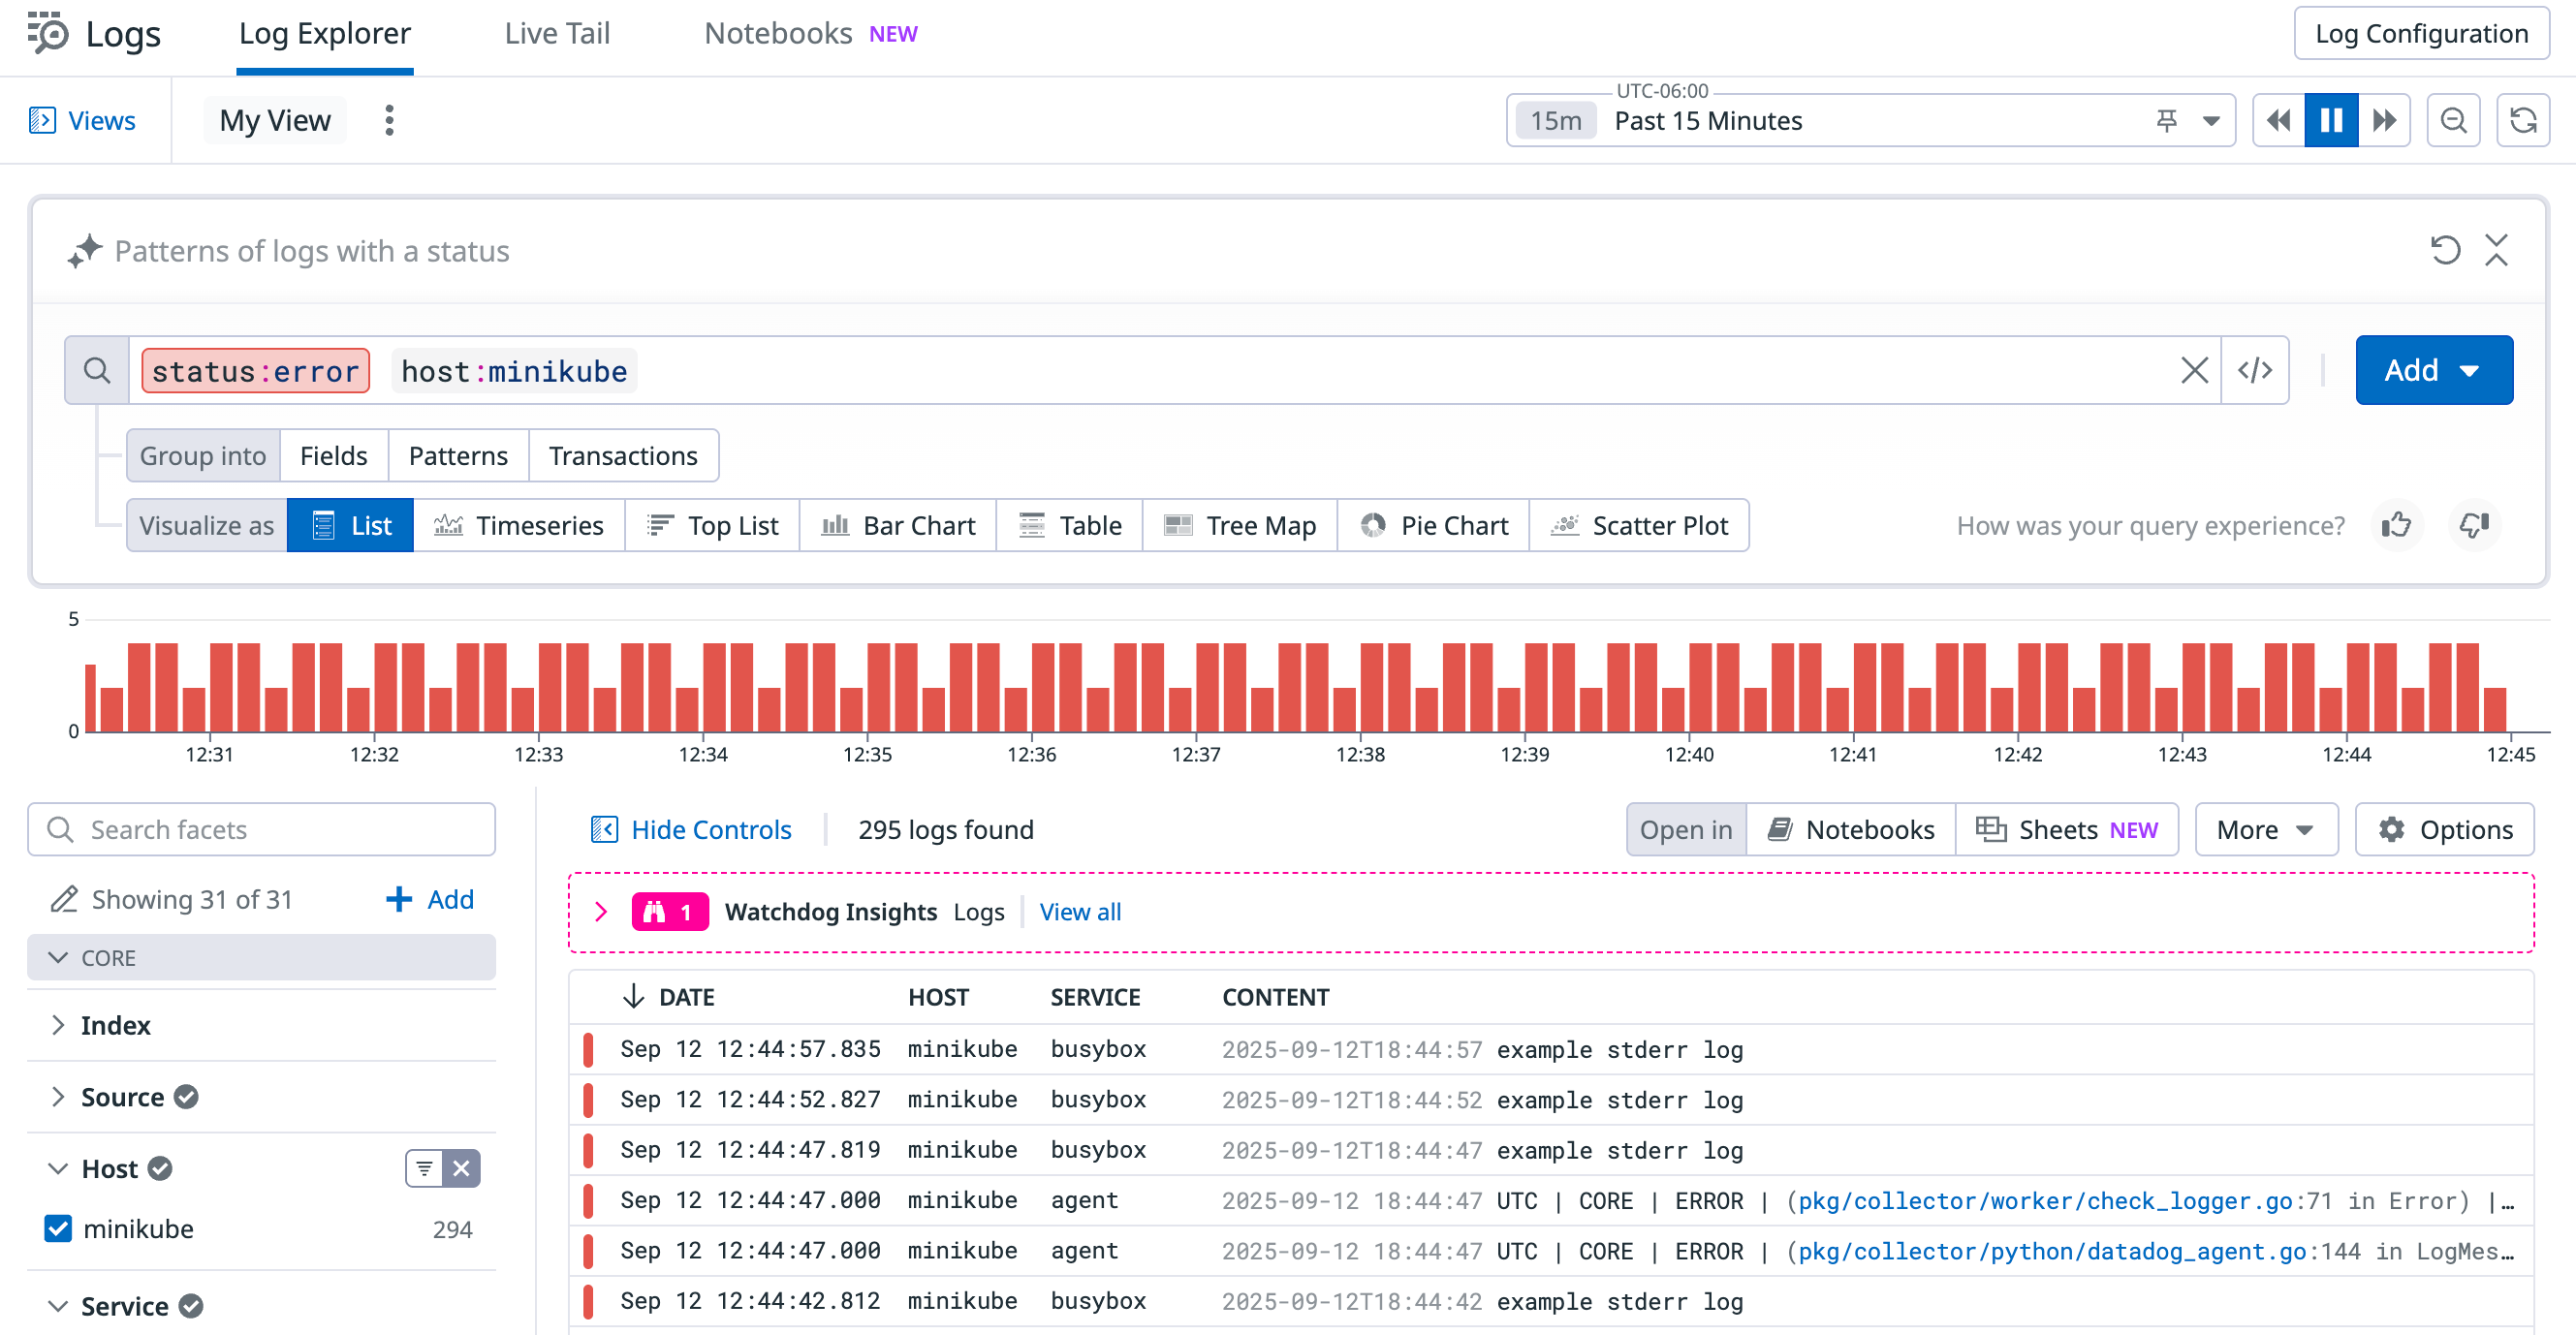Remove Host facet filter with X toggle
Image resolution: width=2576 pixels, height=1335 pixels.
461,1168
